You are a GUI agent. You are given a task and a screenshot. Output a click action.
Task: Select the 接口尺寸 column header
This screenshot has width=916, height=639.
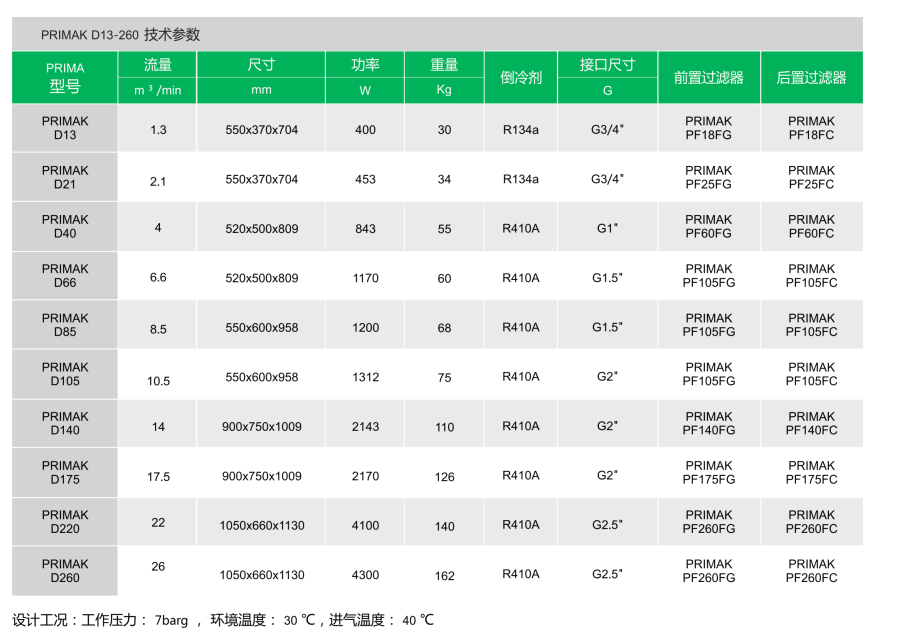click(x=607, y=65)
